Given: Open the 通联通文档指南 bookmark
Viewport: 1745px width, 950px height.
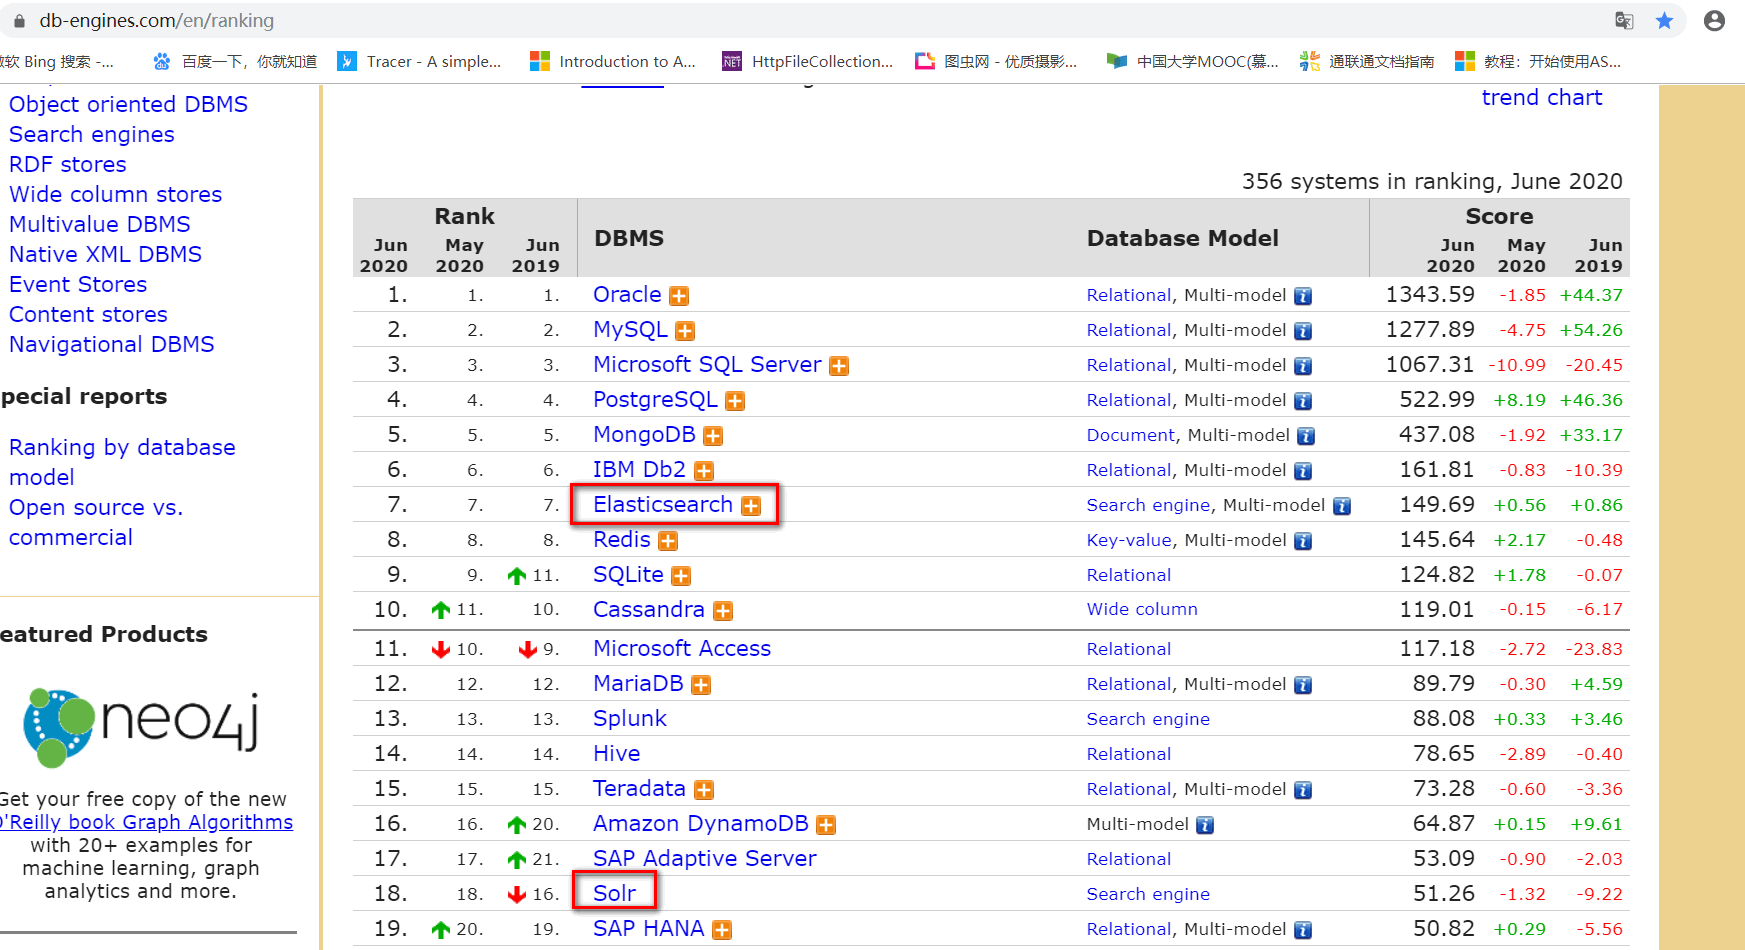Looking at the screenshot, I should coord(1367,62).
